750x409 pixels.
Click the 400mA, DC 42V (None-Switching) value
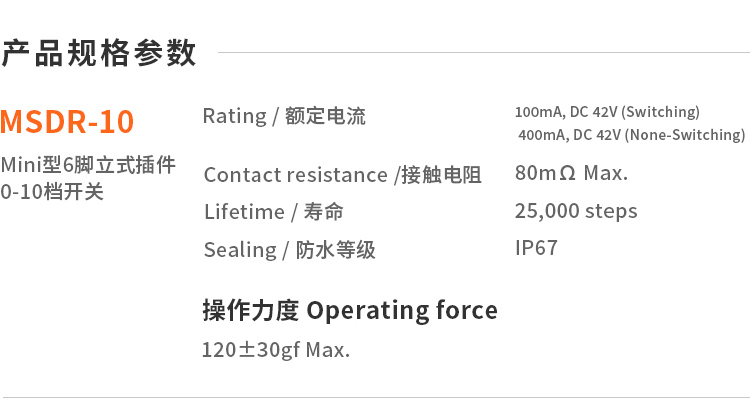click(631, 135)
